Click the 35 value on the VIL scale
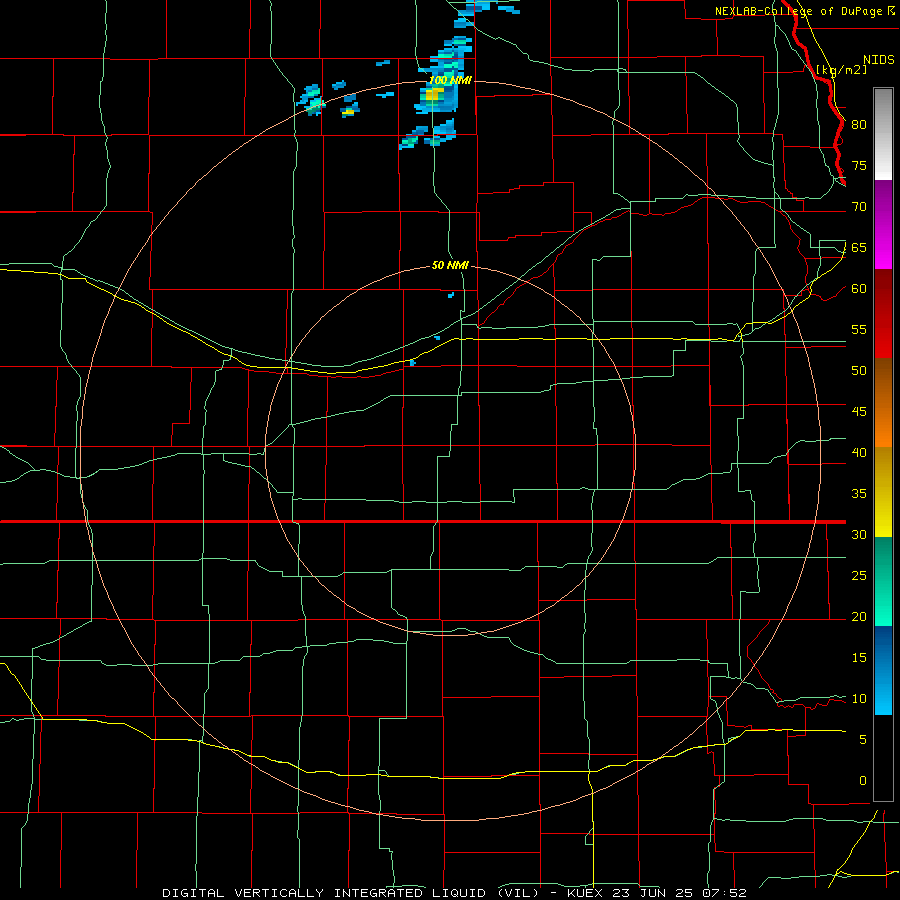900x900 pixels. 859,494
